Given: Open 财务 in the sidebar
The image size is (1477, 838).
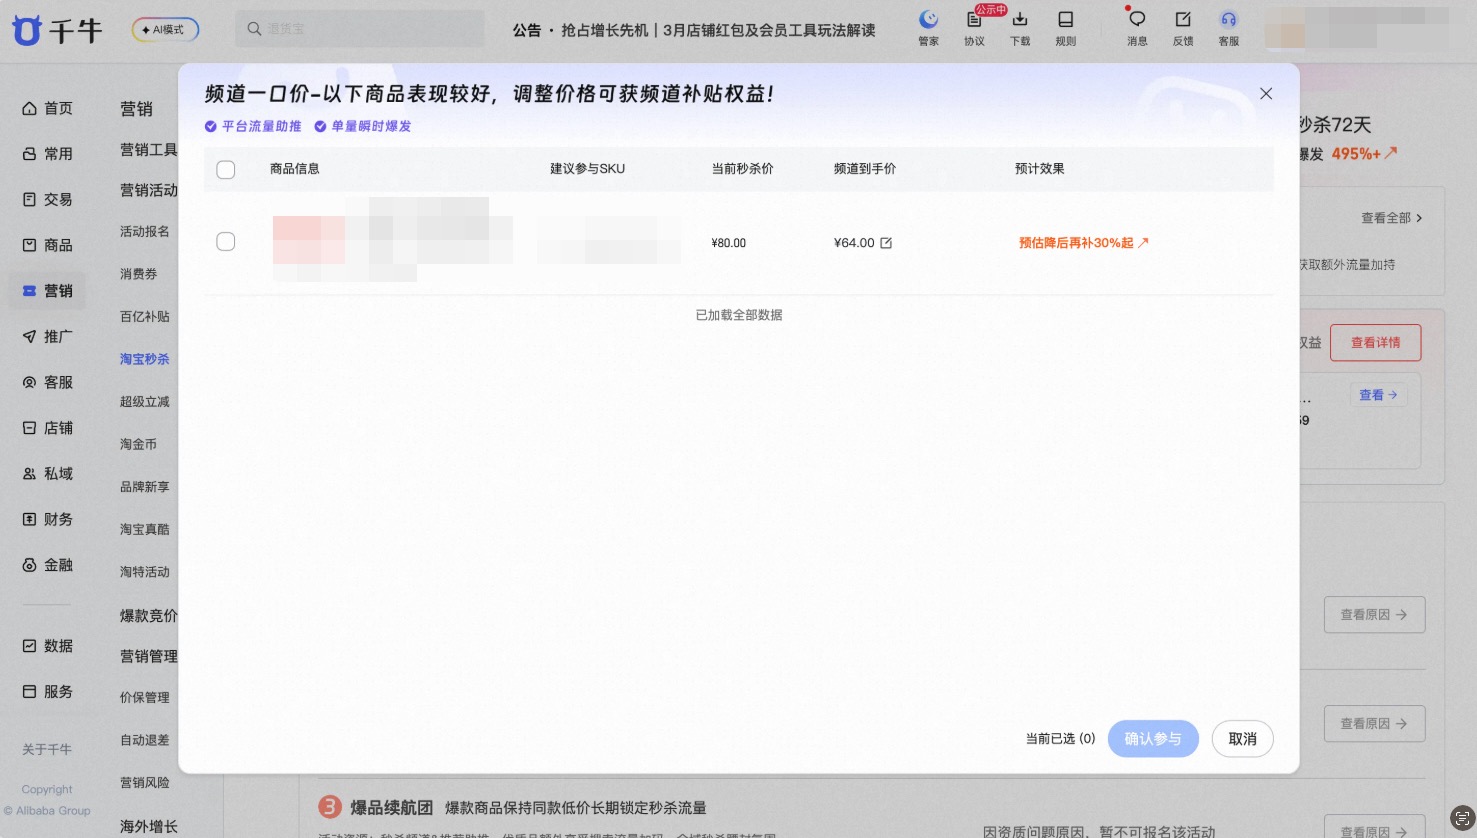Looking at the screenshot, I should pos(48,519).
